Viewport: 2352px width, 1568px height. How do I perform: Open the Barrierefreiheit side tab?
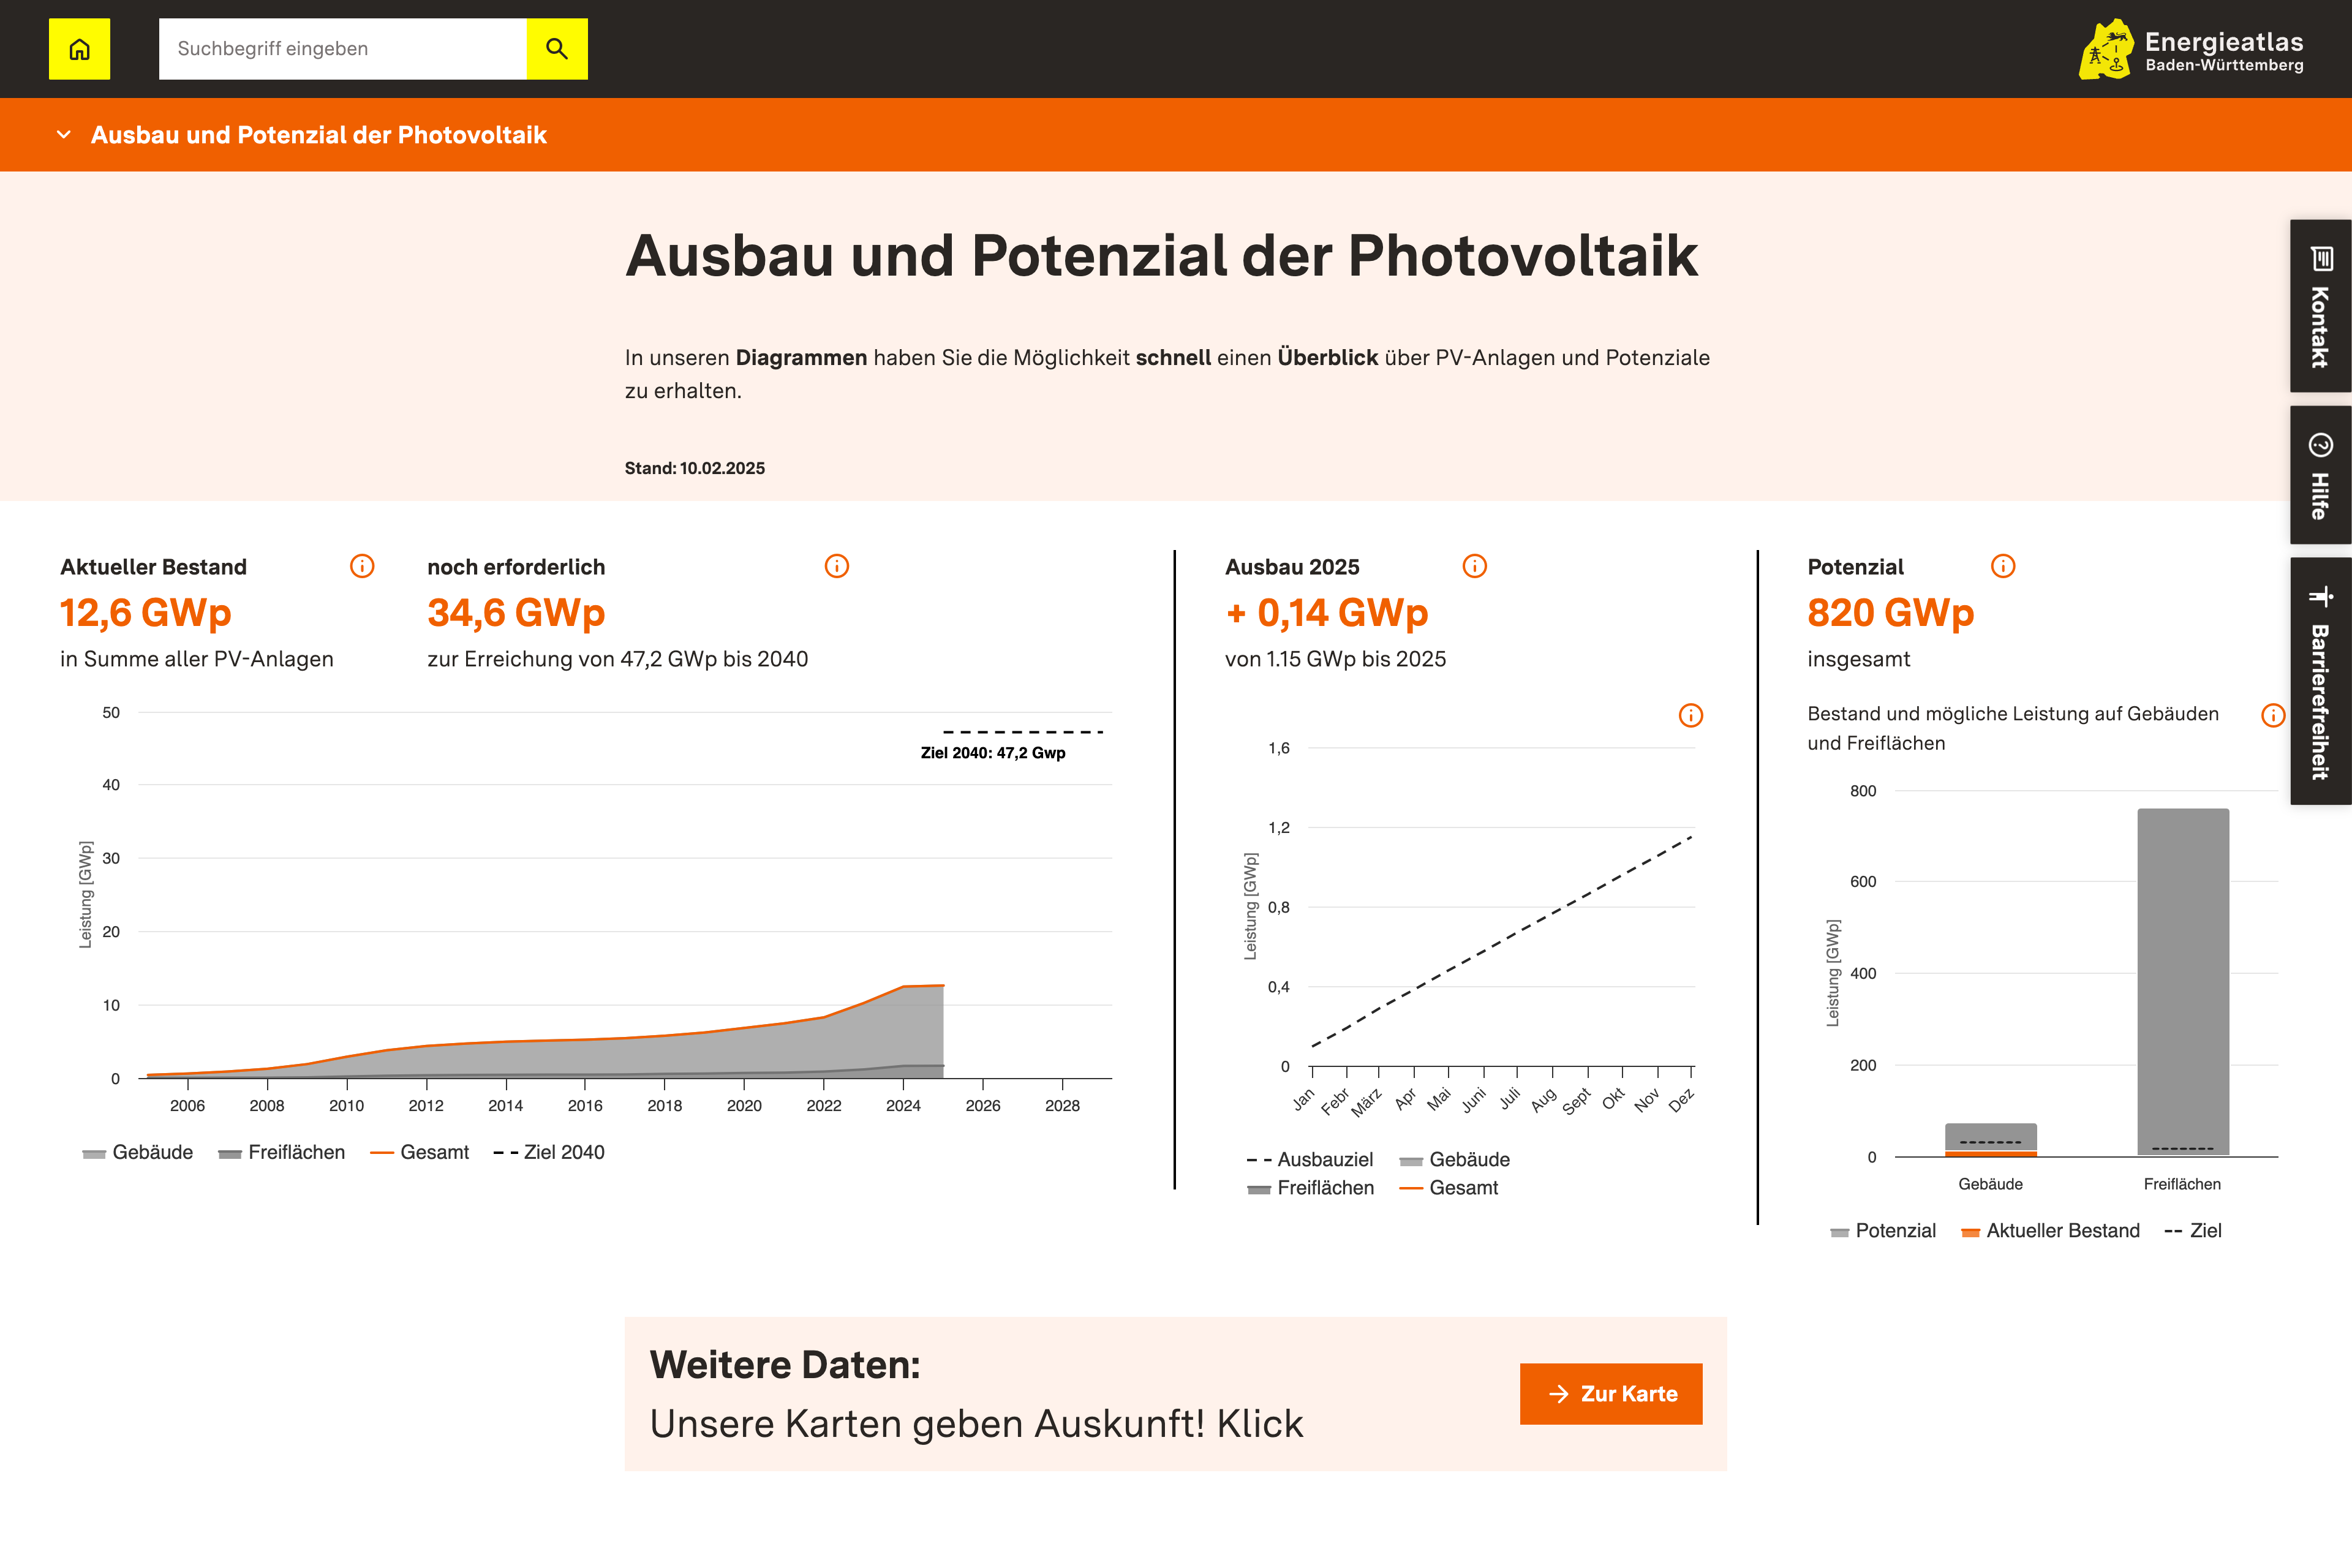click(x=2320, y=681)
